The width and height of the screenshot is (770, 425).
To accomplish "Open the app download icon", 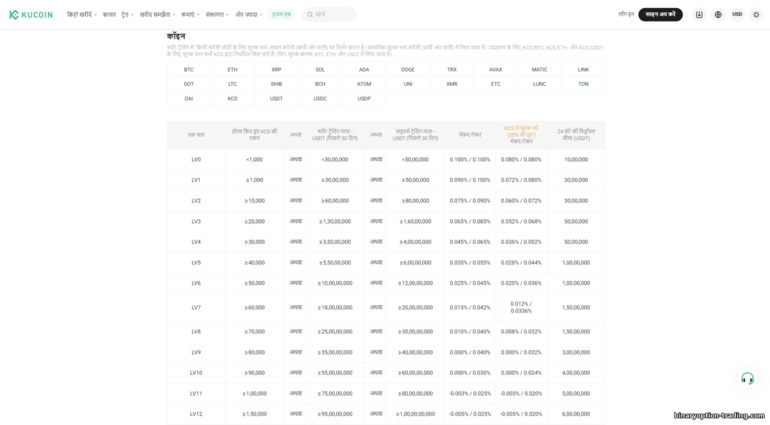I will point(699,15).
